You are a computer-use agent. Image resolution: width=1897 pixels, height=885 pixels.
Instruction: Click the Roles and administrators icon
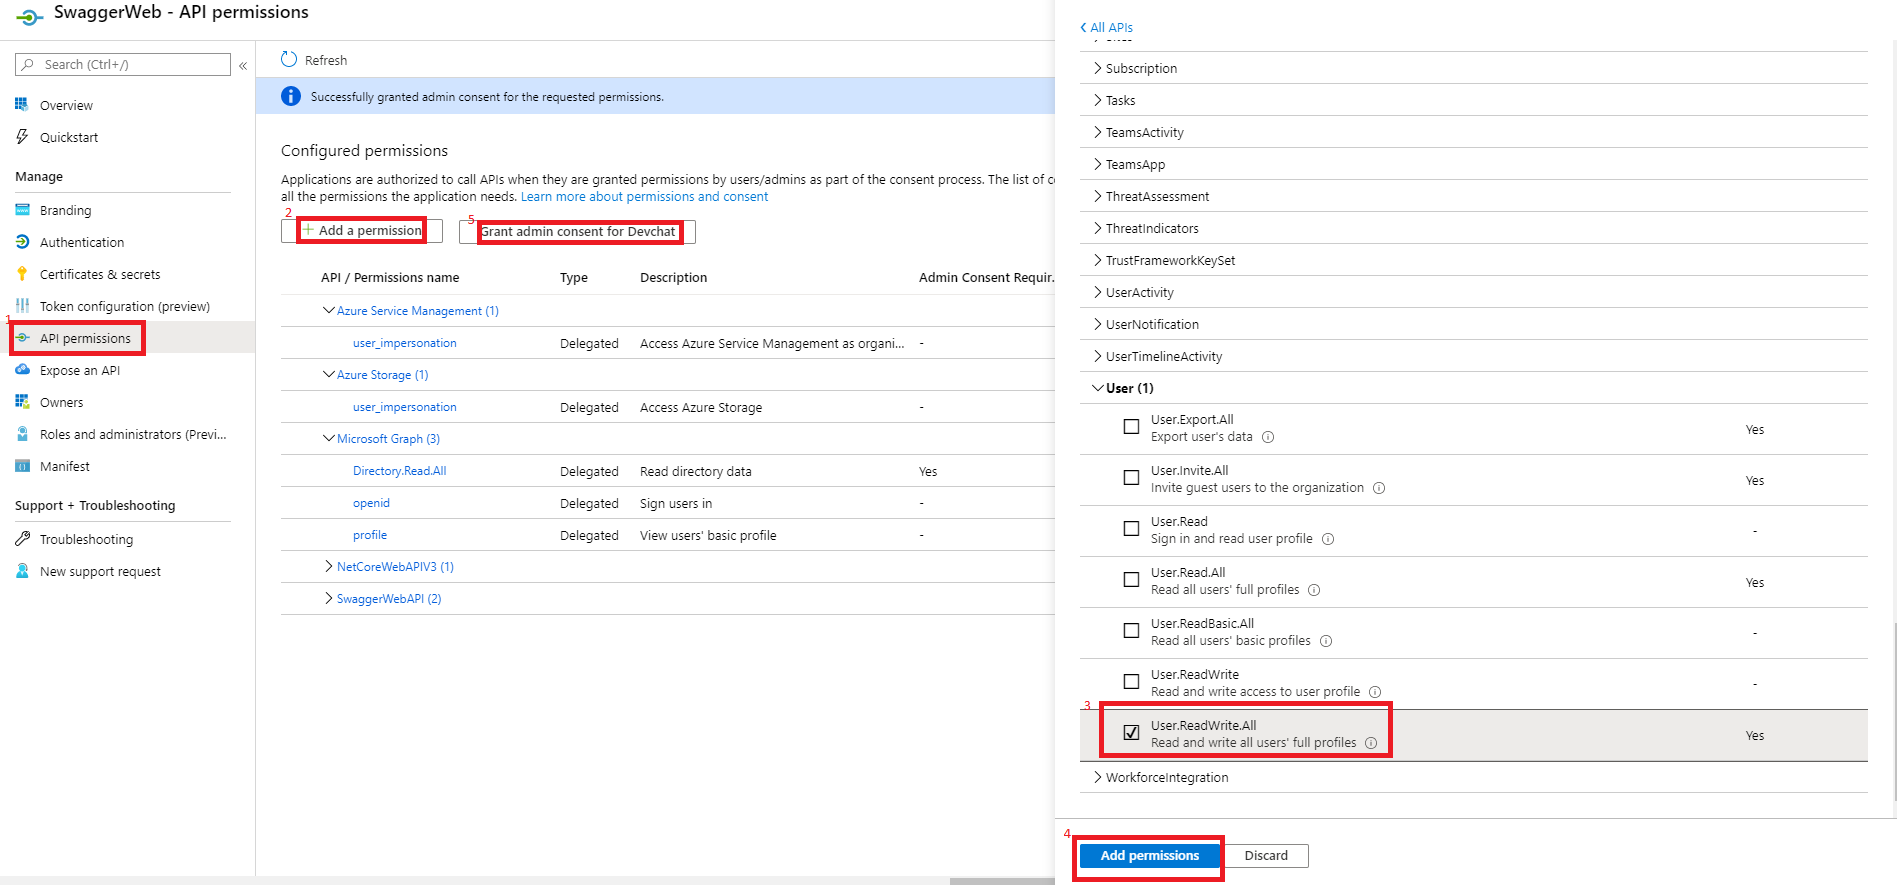[x=22, y=434]
